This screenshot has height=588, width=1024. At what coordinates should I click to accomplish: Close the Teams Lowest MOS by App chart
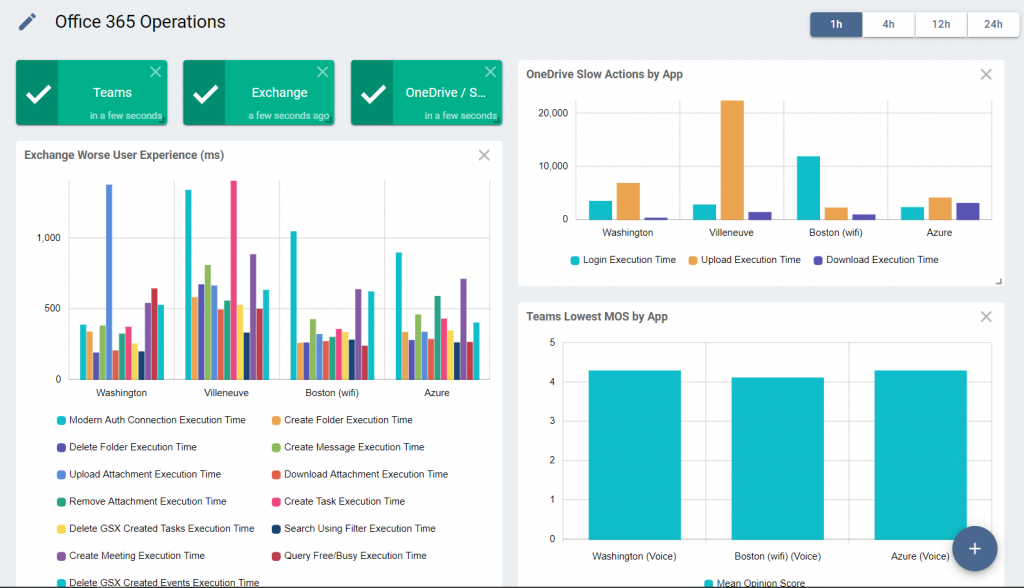(986, 317)
